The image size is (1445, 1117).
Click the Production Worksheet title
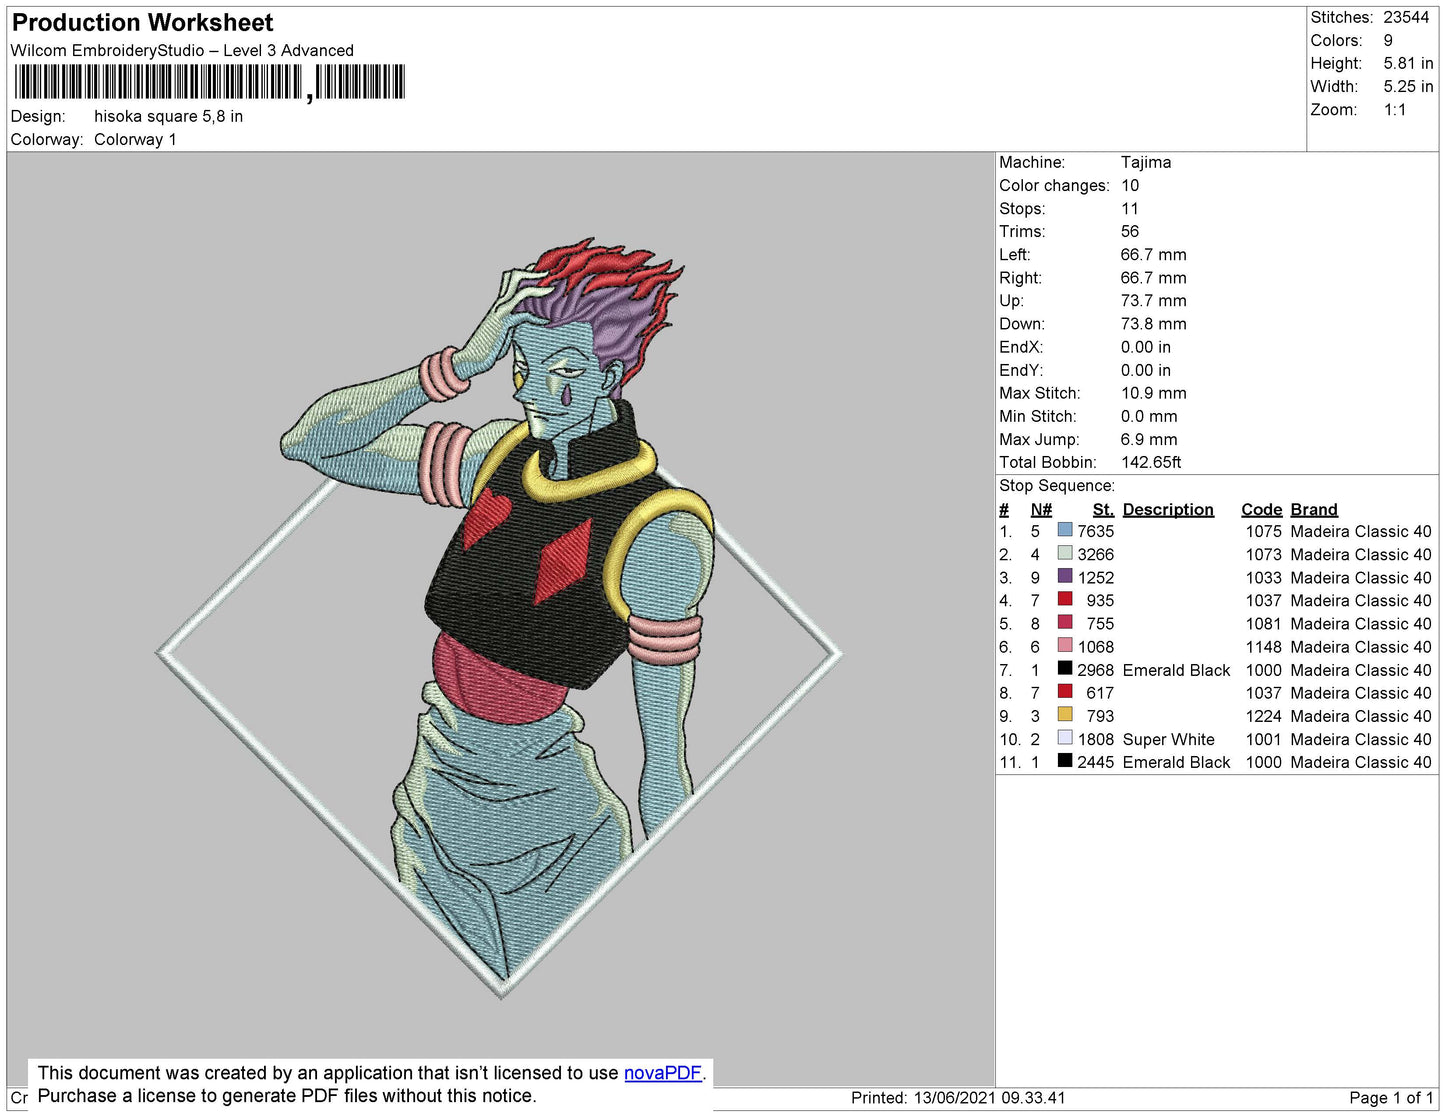pyautogui.click(x=142, y=23)
